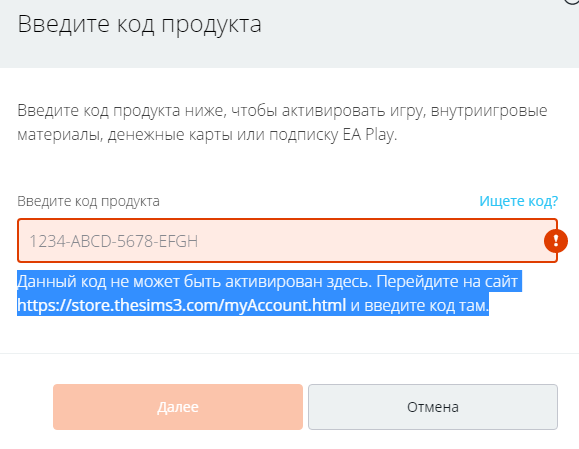Focus the product code input field
Image resolution: width=579 pixels, height=449 pixels.
287,241
